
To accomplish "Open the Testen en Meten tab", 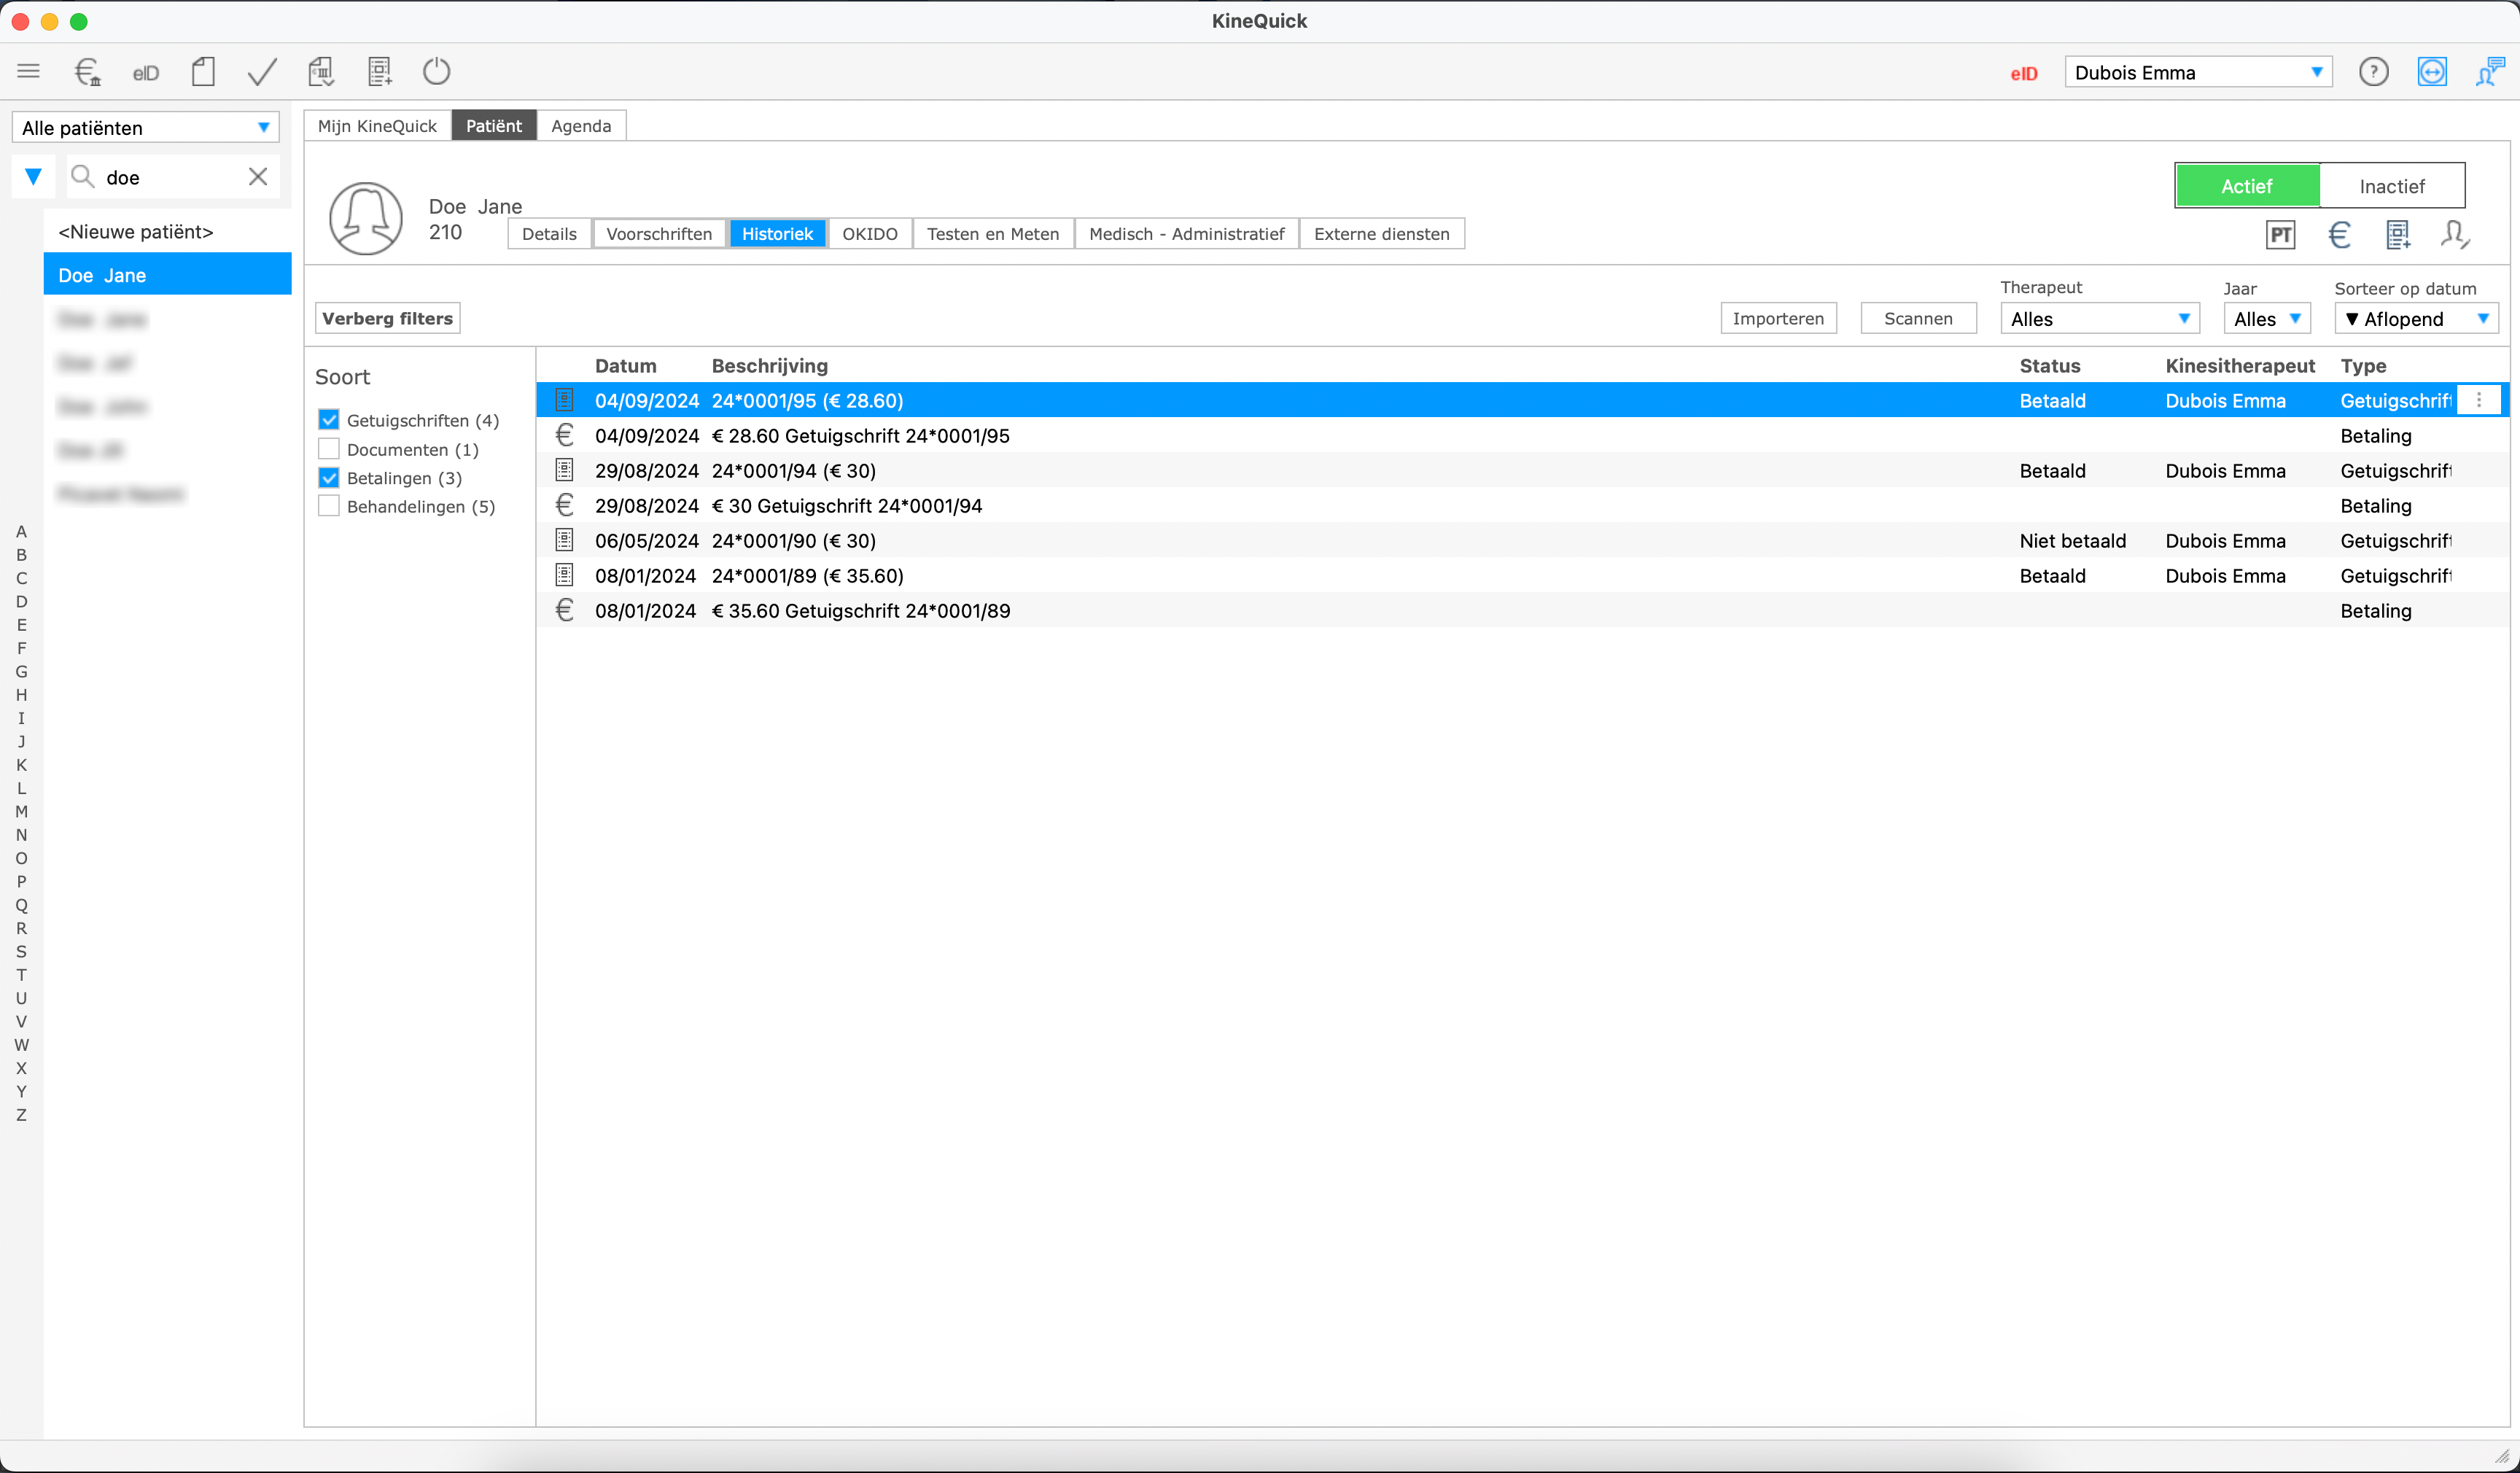I will click(993, 234).
